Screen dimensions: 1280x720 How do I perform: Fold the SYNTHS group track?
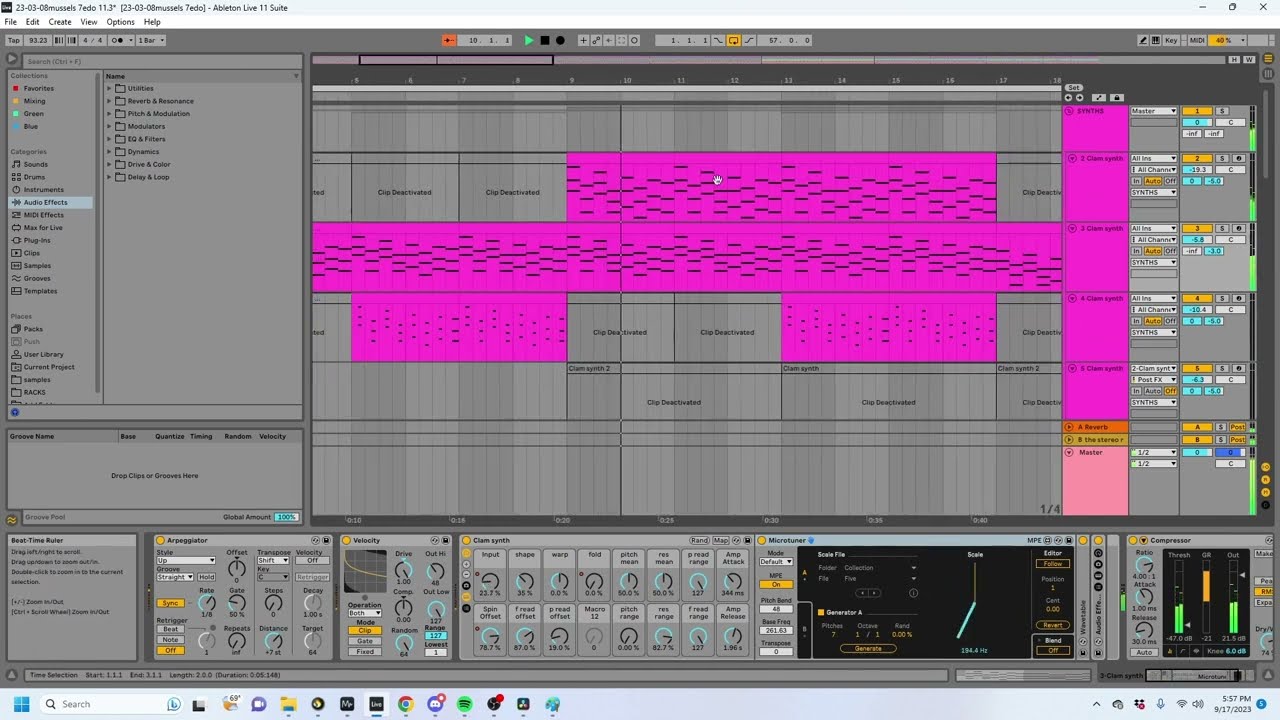coord(1069,111)
